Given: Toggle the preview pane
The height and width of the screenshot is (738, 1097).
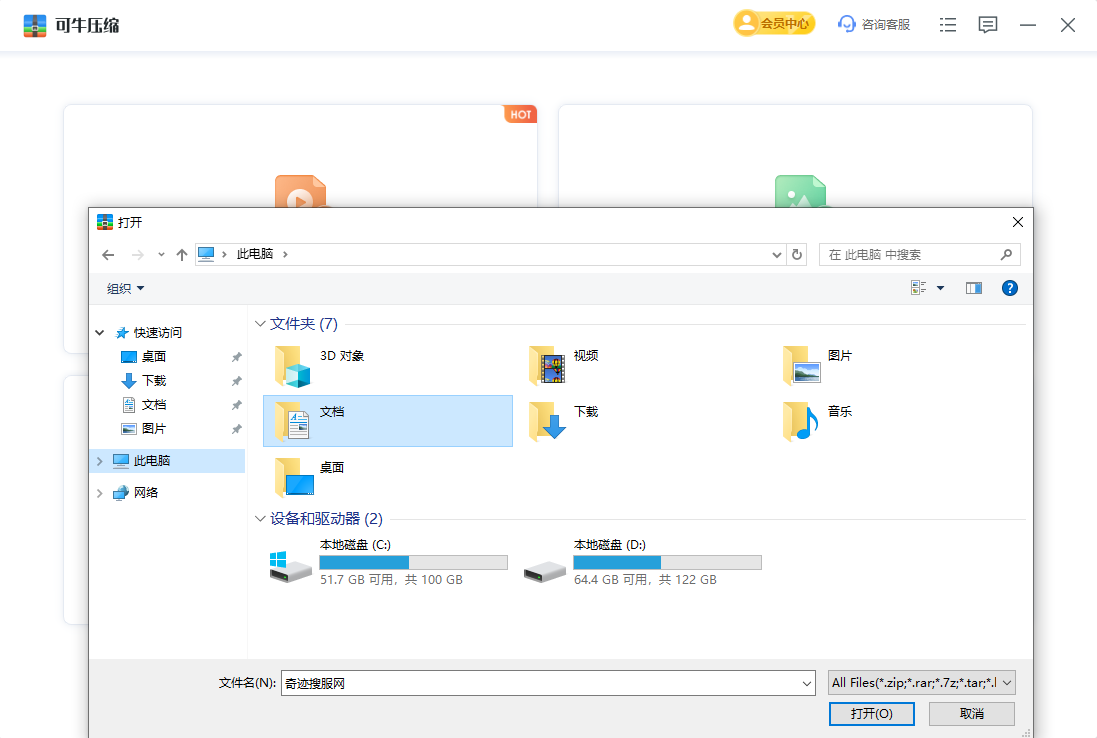Looking at the screenshot, I should pyautogui.click(x=974, y=288).
